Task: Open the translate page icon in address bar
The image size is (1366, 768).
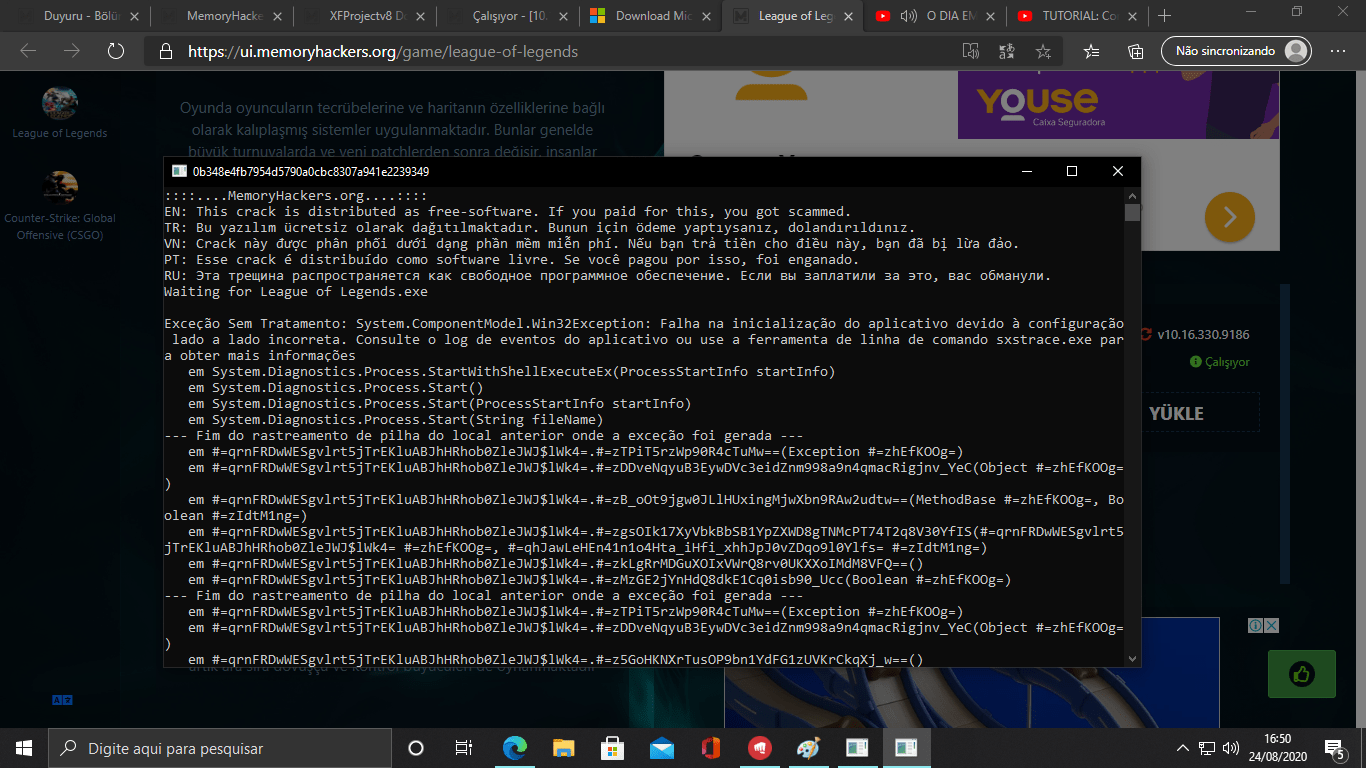Action: [1006, 51]
